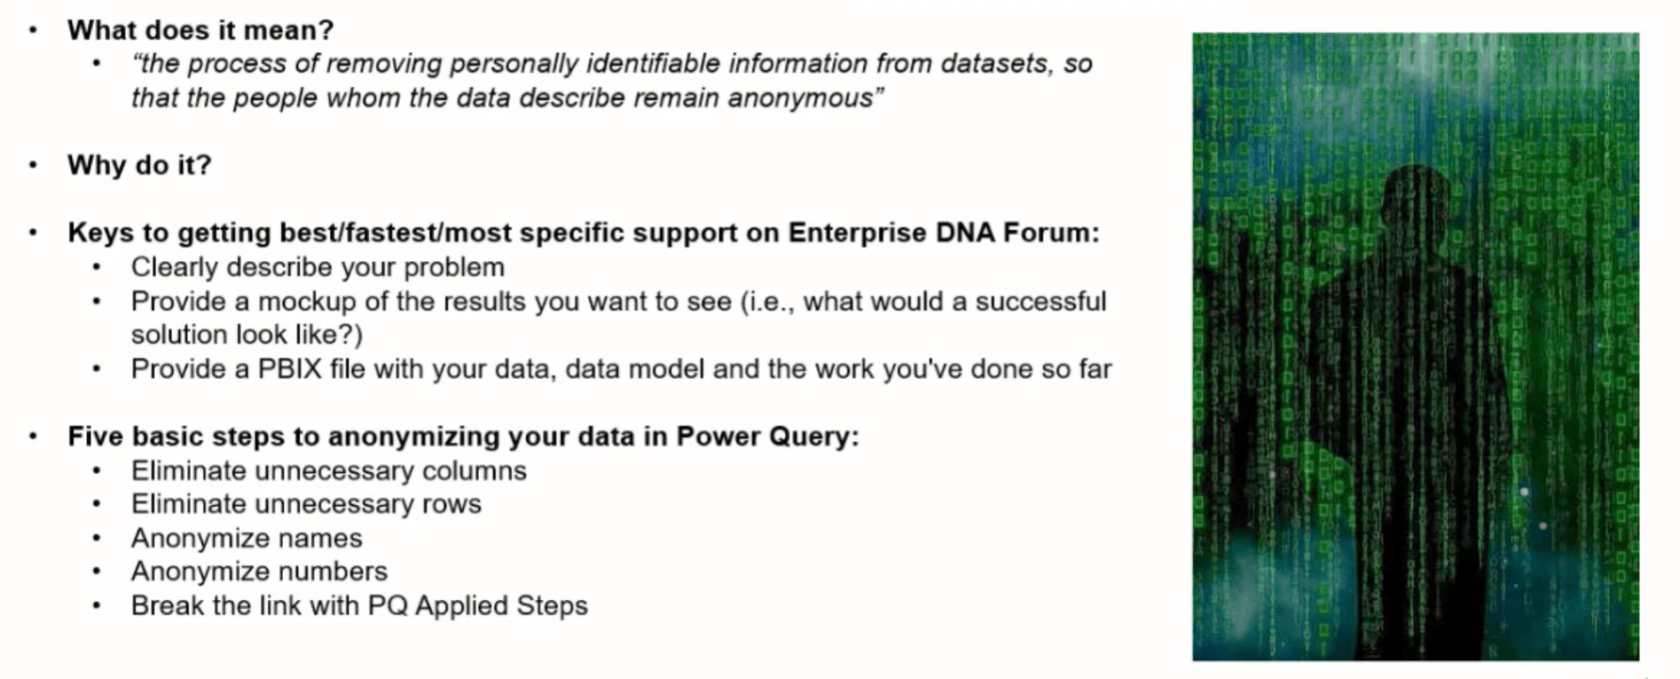Click bullet dot beside 'Why do it?'
Screen dimensions: 1680x679
[x=33, y=165]
